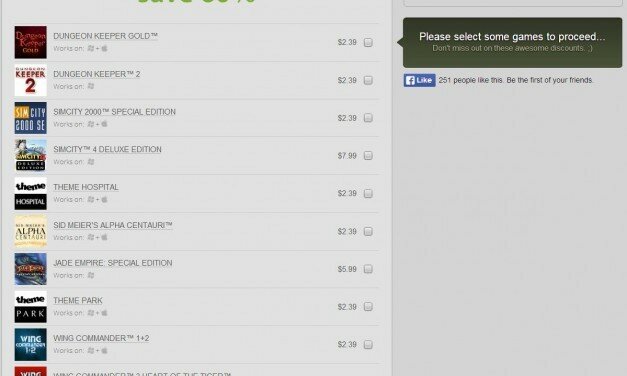627x376 pixels.
Task: Tick the checkbox for Dungeon Keeper Gold
Action: (x=368, y=42)
